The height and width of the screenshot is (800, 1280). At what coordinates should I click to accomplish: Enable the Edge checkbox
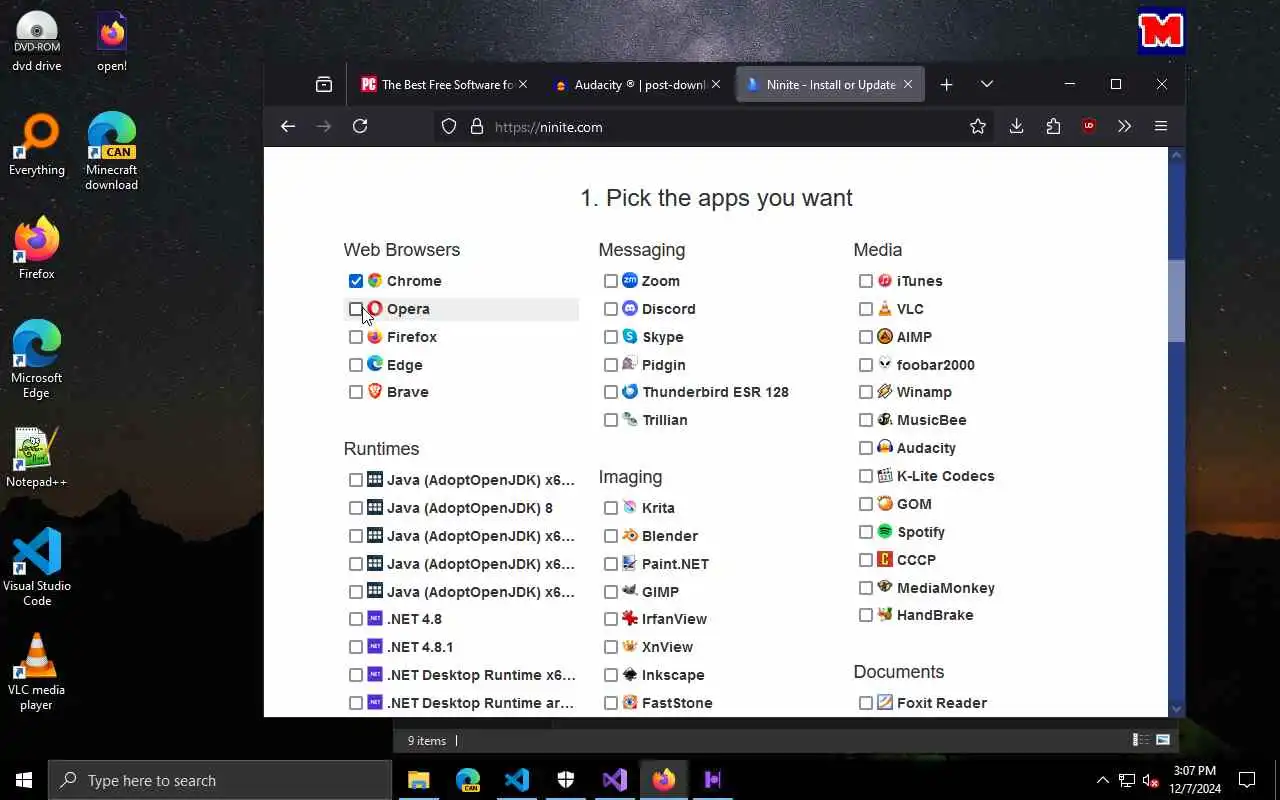pos(356,365)
